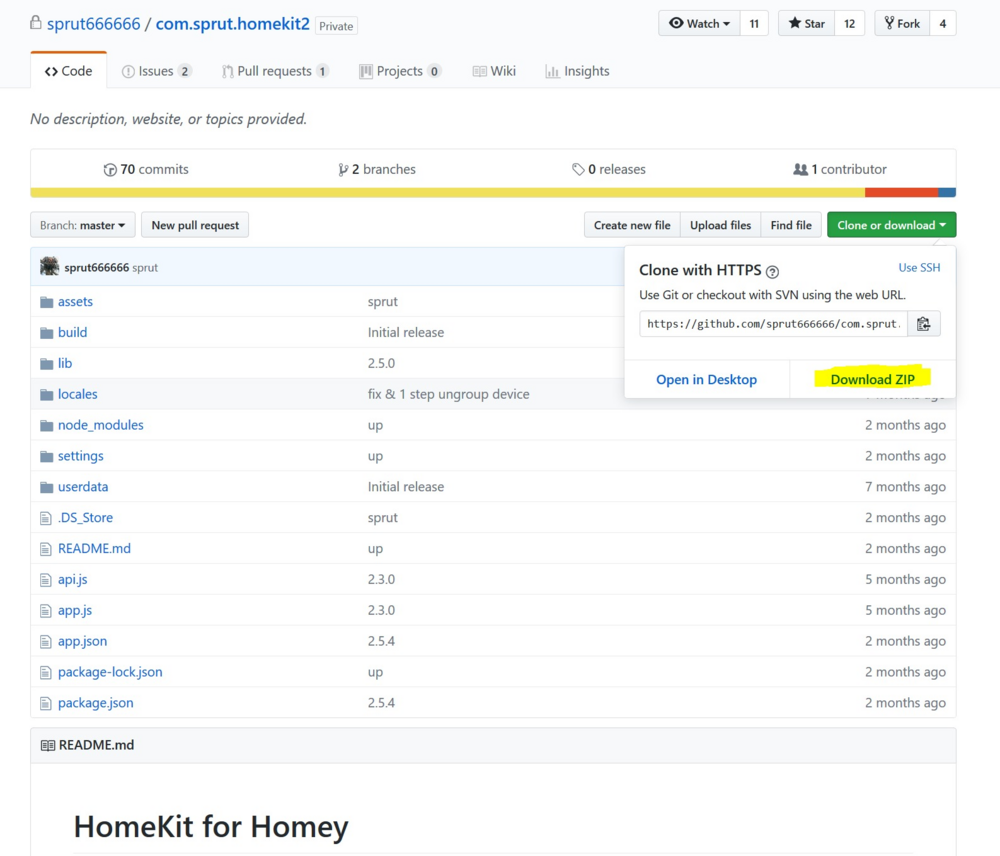The height and width of the screenshot is (856, 1000).
Task: Open the api.js file
Action: click(x=73, y=580)
